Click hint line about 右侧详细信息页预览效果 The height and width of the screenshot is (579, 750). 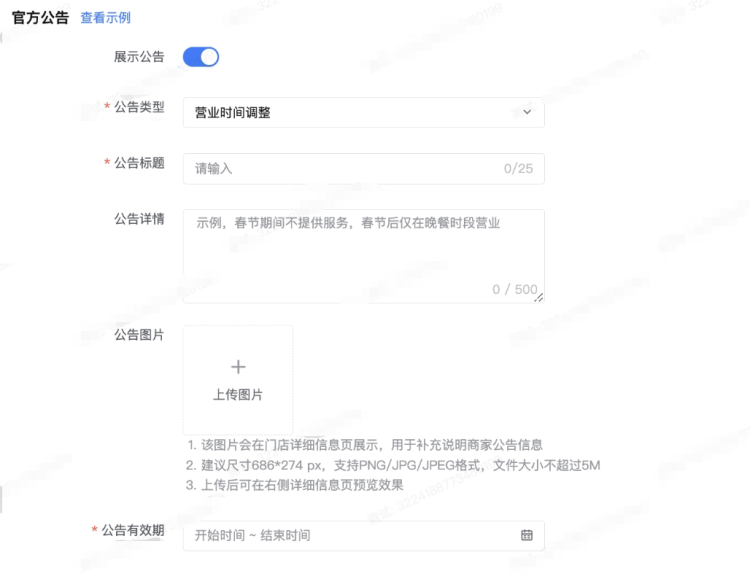point(295,485)
